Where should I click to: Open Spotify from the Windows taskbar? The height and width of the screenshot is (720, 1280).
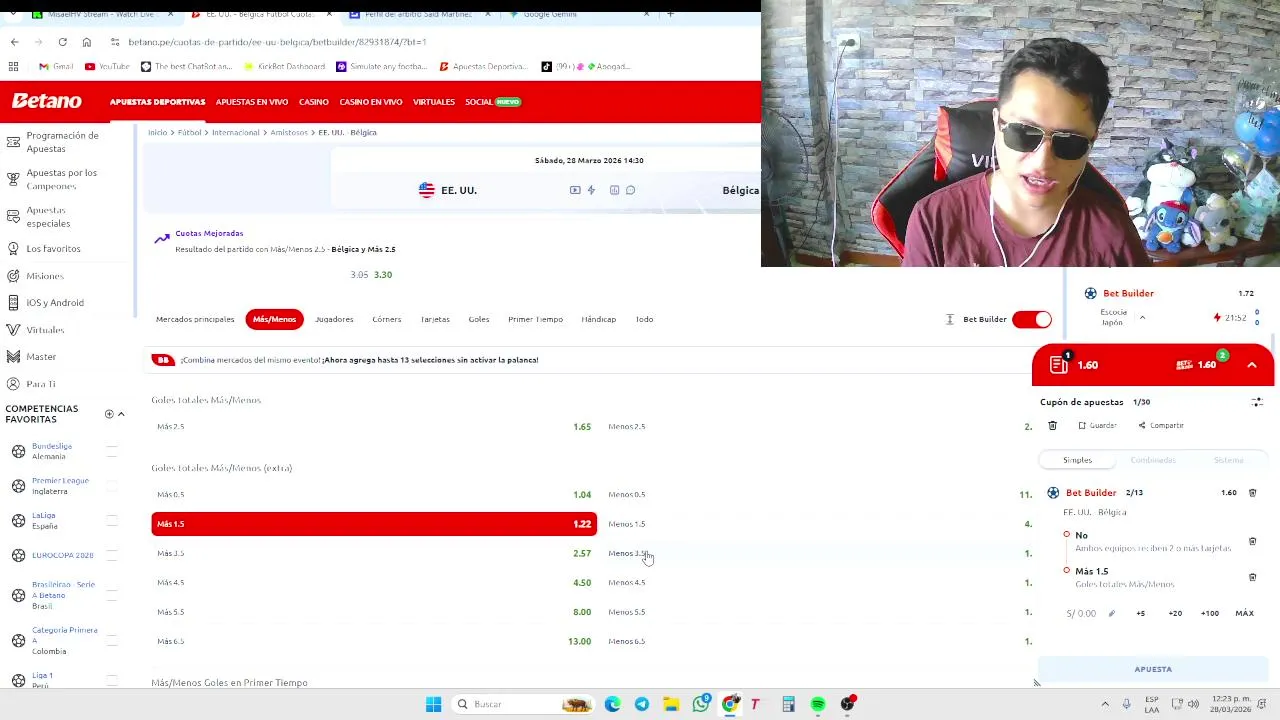pyautogui.click(x=818, y=704)
